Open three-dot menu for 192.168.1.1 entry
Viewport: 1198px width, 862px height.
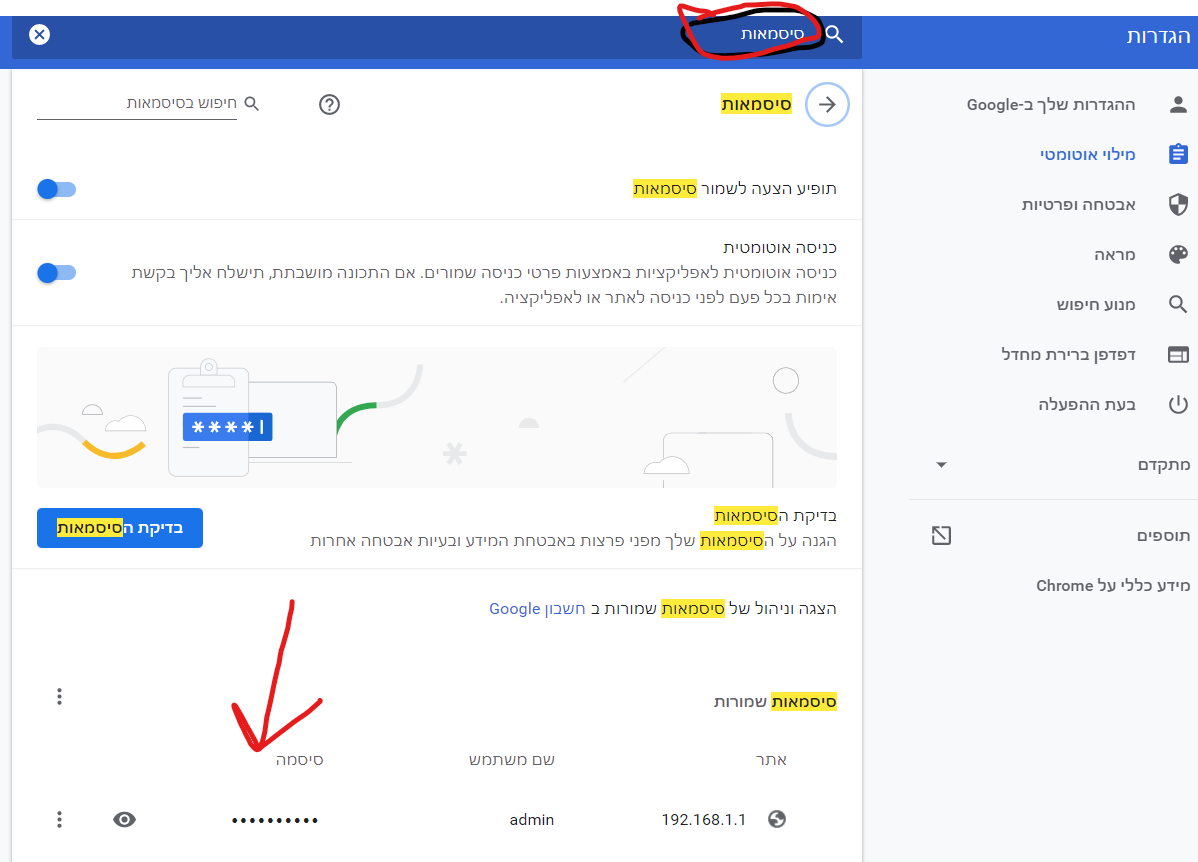point(59,819)
